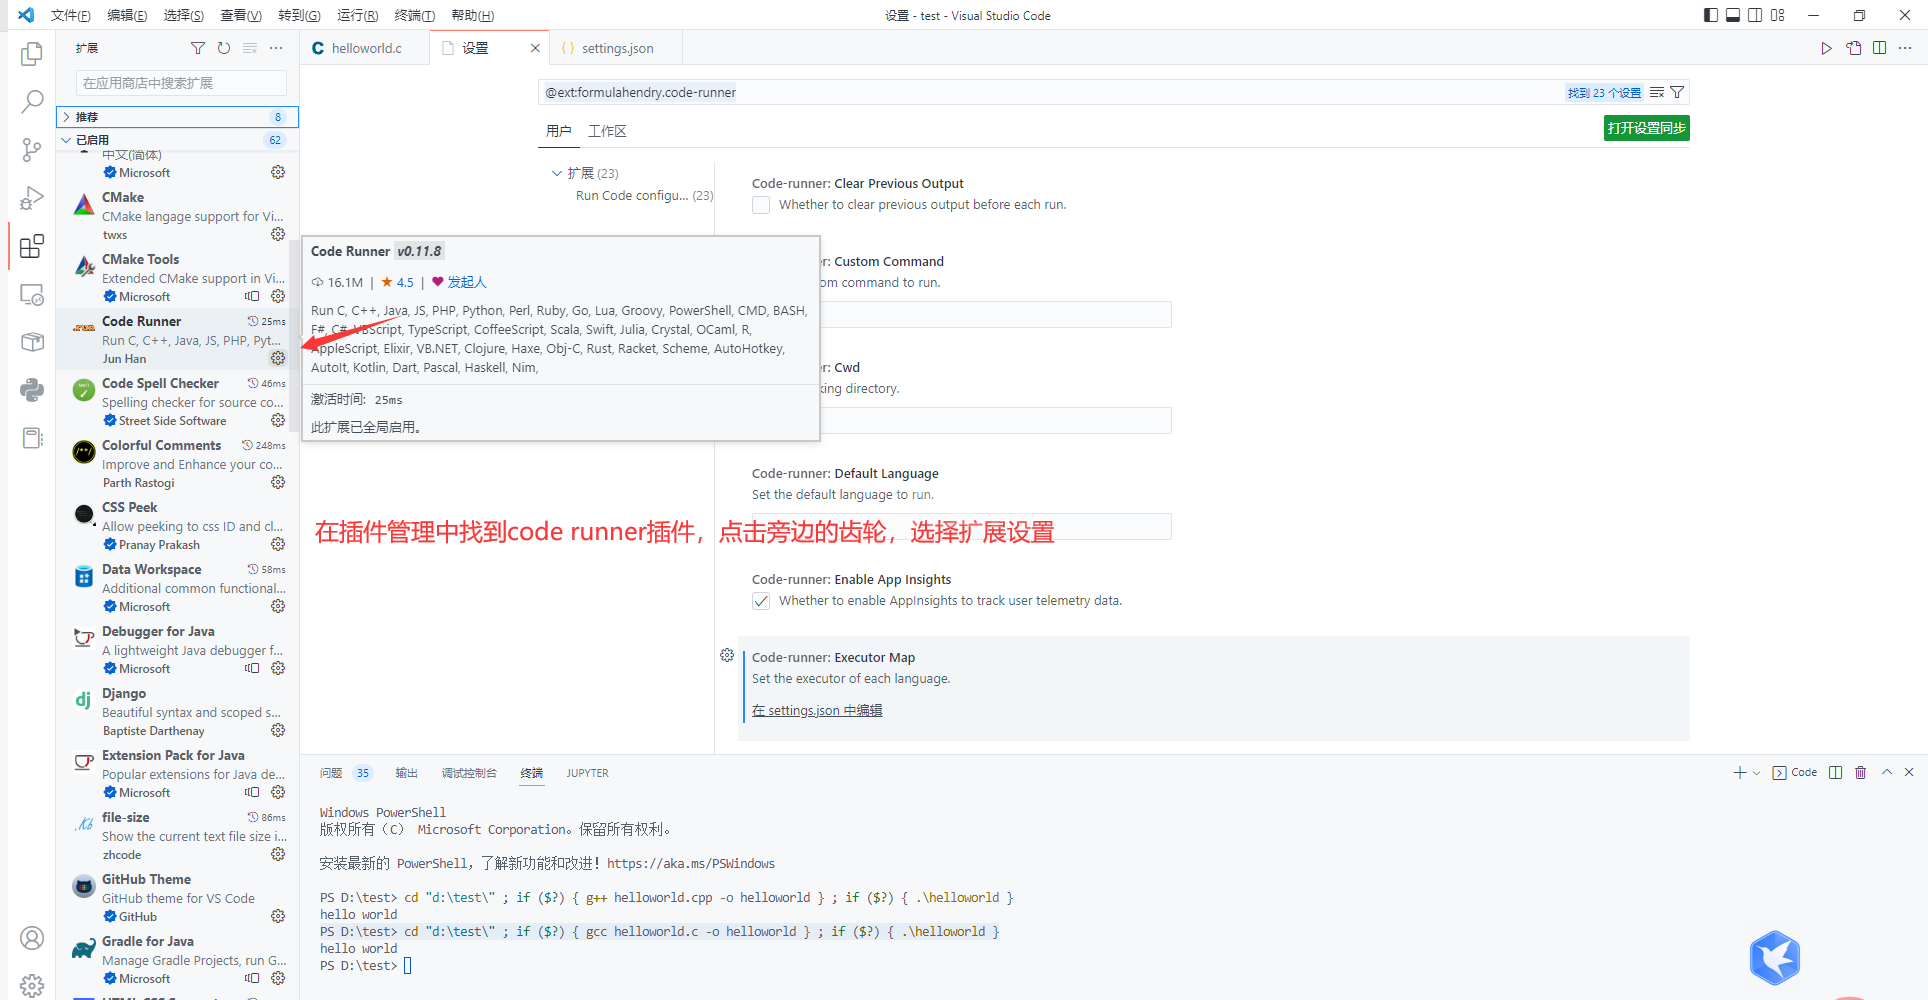Select Debugger for Java extension entry

point(178,650)
